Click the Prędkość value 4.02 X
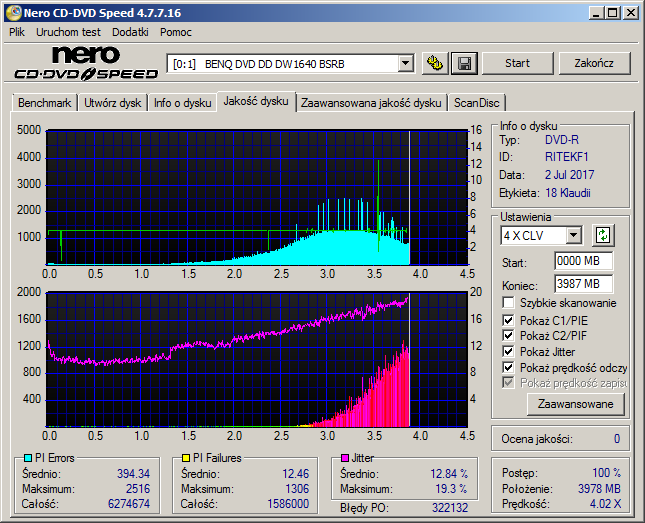Image resolution: width=645 pixels, height=523 pixels. point(606,504)
